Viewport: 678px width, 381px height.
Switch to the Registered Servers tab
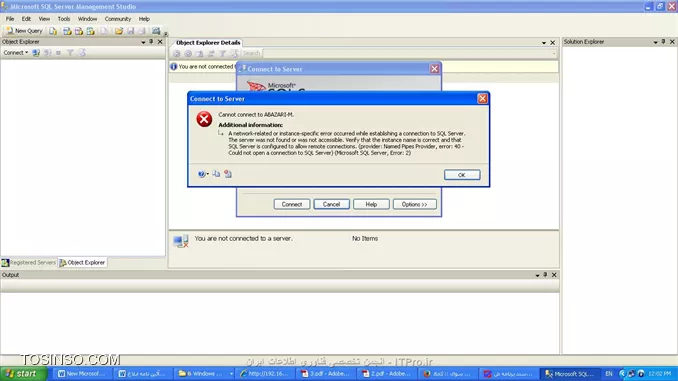coord(29,263)
